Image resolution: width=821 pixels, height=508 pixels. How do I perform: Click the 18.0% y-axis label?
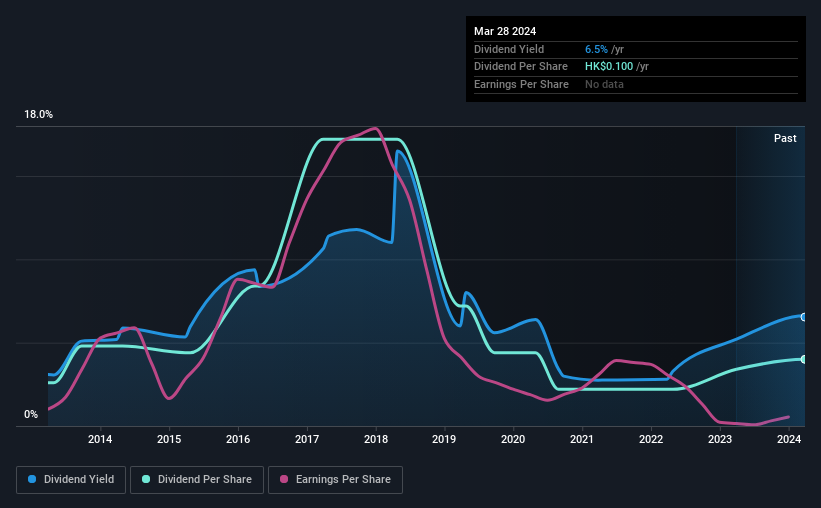[x=38, y=115]
